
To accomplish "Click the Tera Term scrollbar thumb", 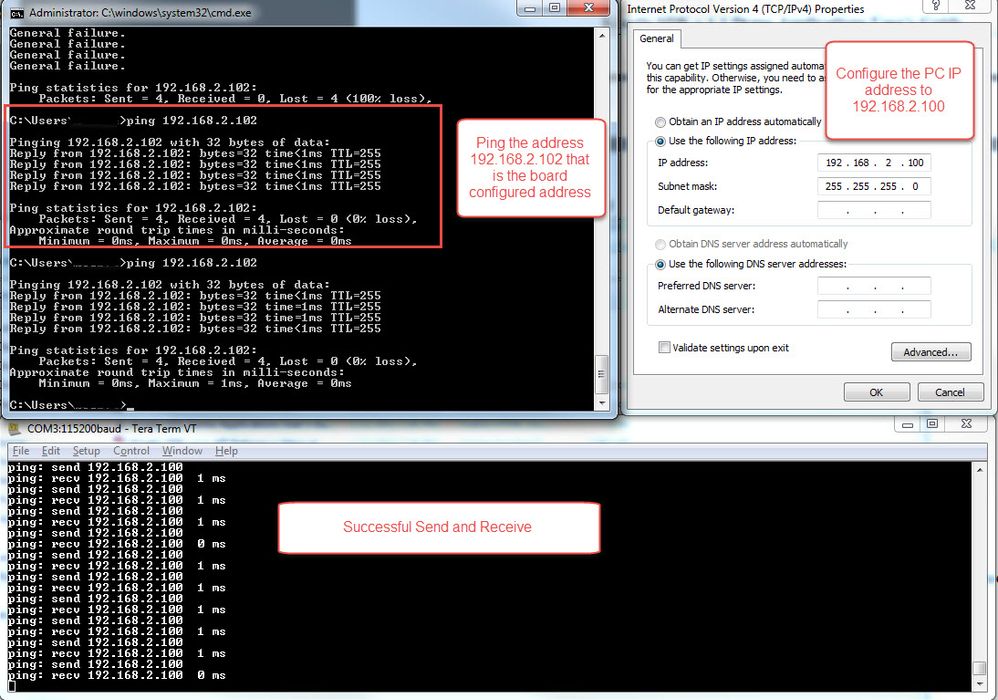I will (980, 668).
